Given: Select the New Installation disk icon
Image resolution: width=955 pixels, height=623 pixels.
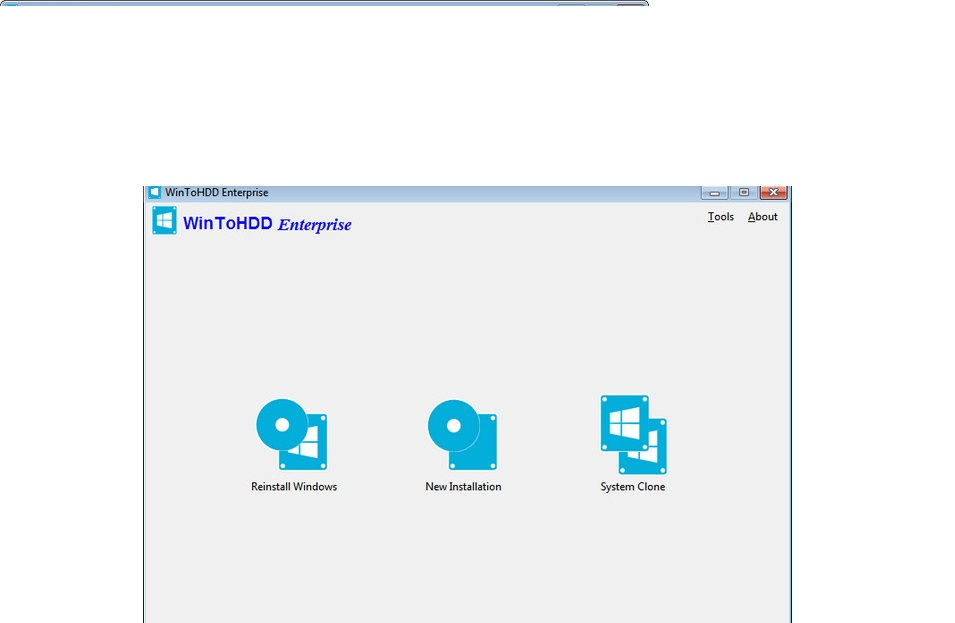Looking at the screenshot, I should click(x=462, y=435).
